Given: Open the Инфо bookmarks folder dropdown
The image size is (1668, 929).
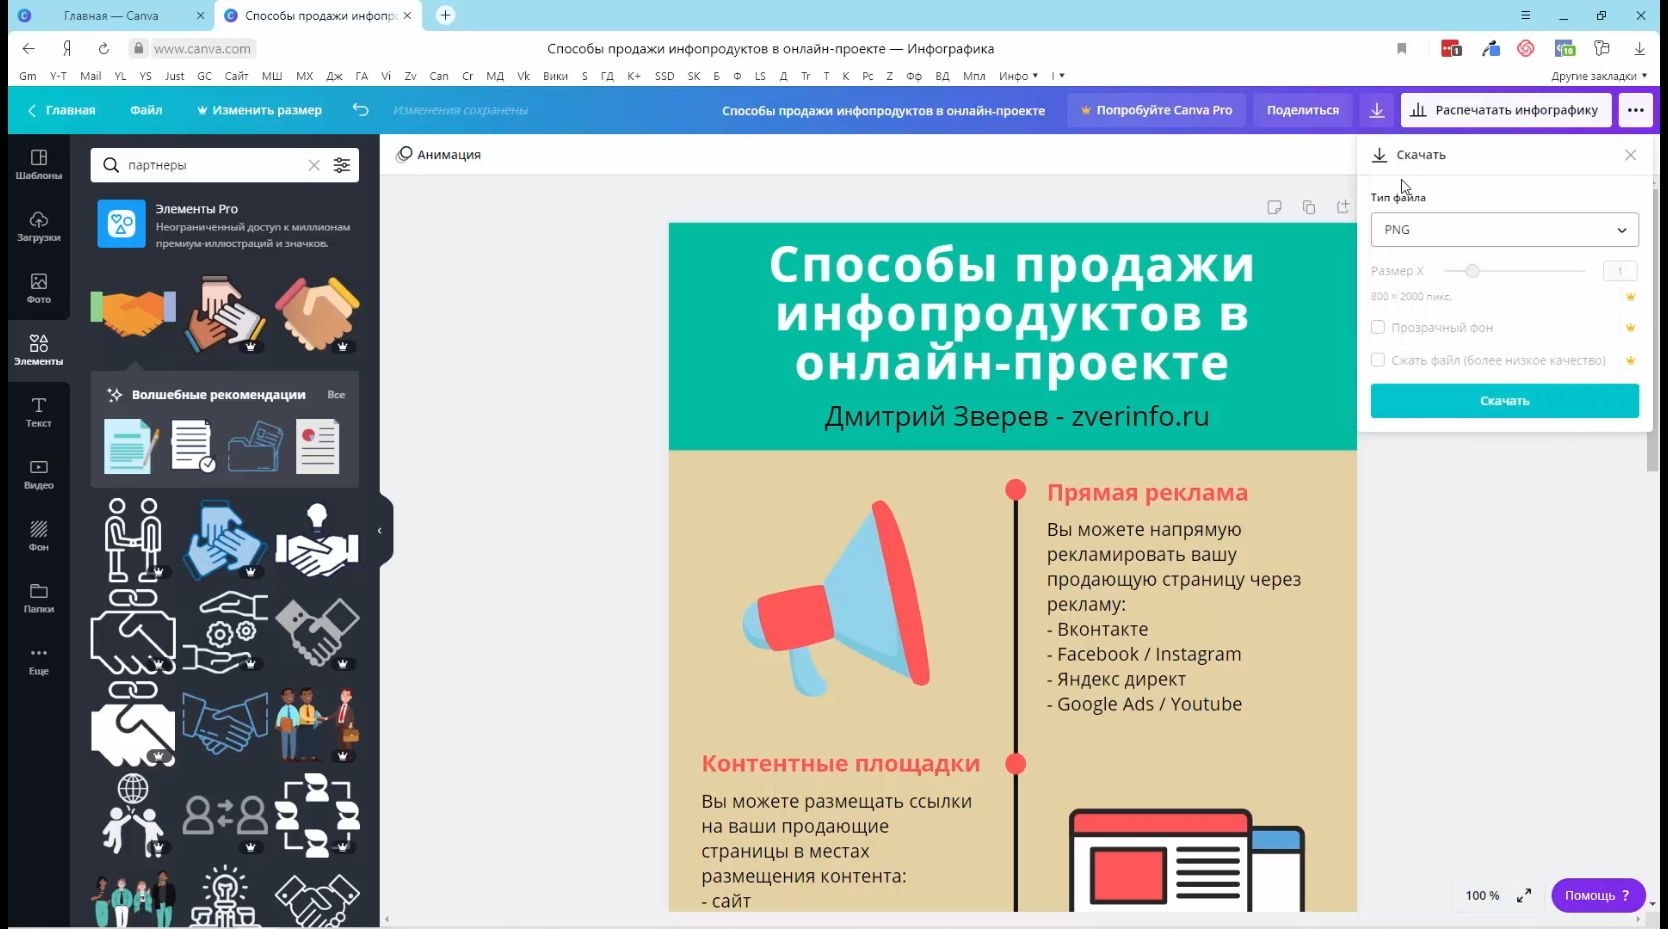Looking at the screenshot, I should click(1018, 76).
